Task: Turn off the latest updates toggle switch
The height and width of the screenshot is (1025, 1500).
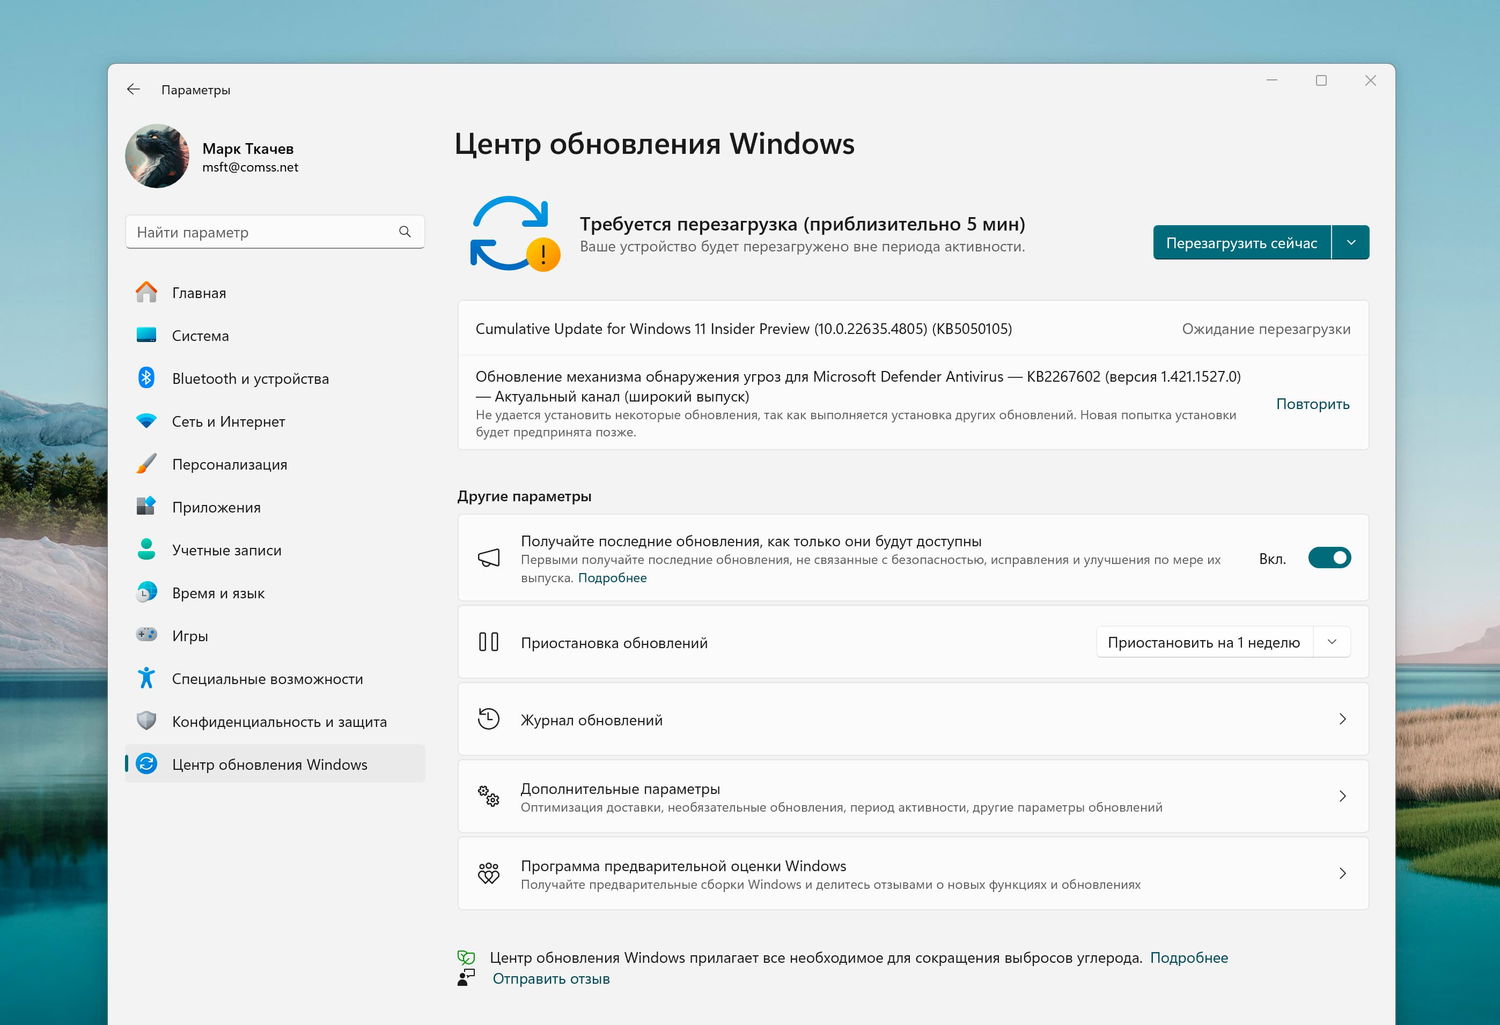Action: 1329,558
